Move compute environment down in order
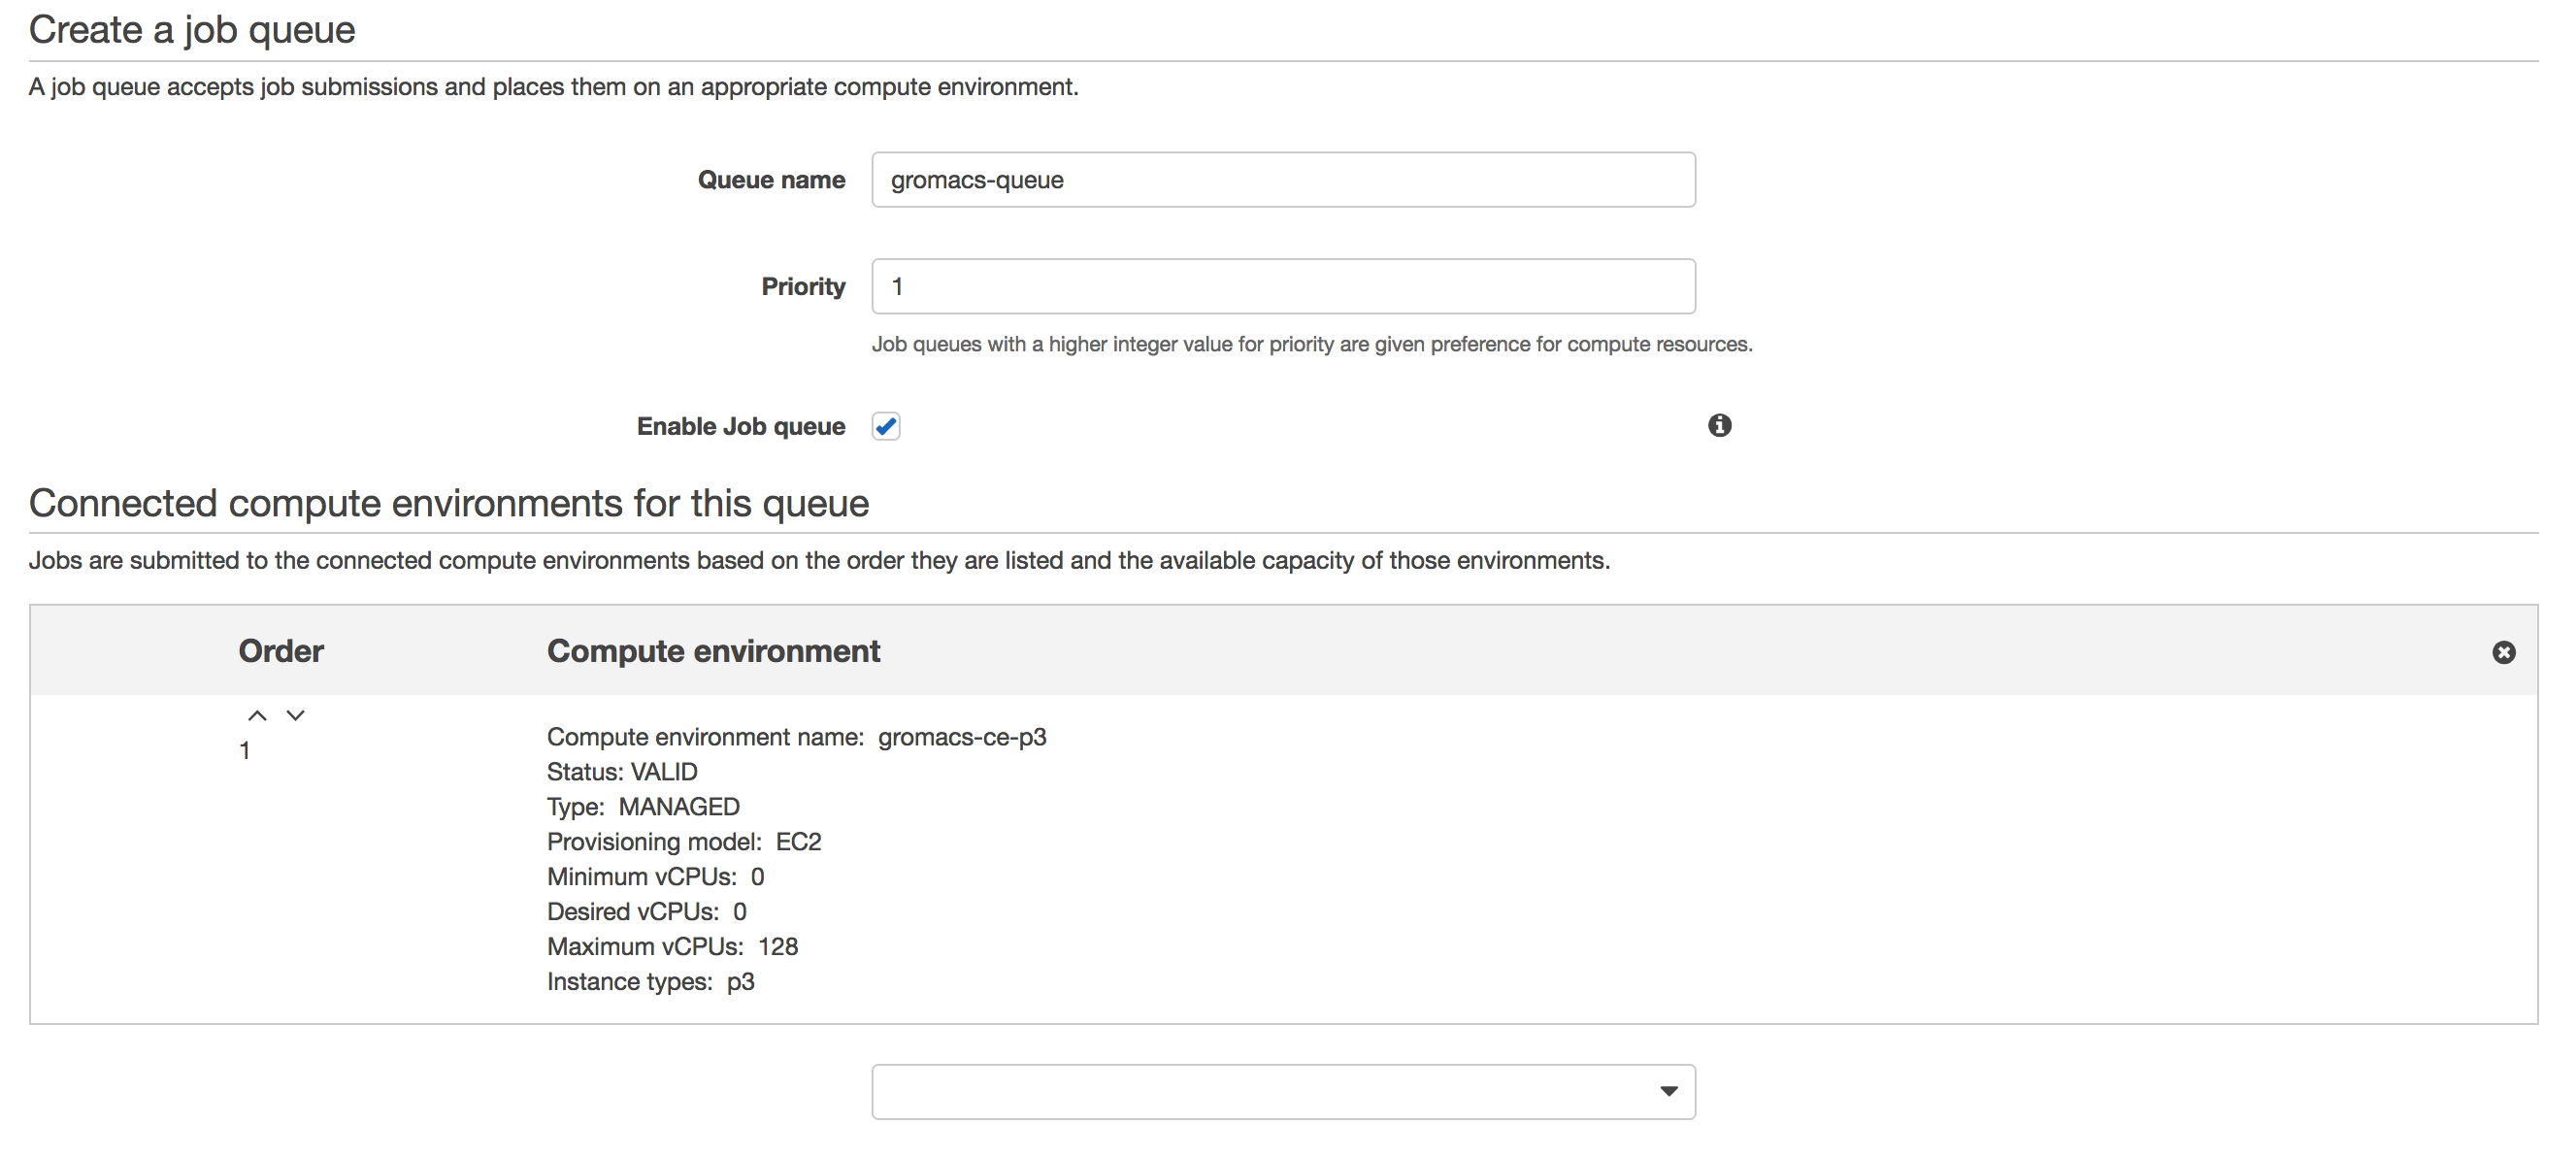2576x1157 pixels. [295, 716]
